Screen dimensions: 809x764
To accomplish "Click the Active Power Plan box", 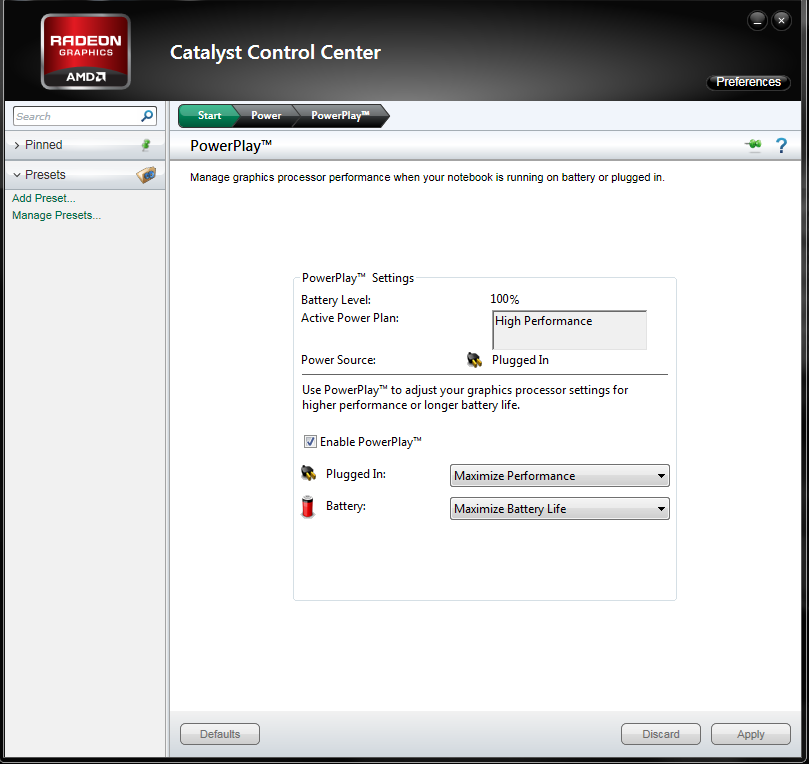I will pyautogui.click(x=570, y=330).
